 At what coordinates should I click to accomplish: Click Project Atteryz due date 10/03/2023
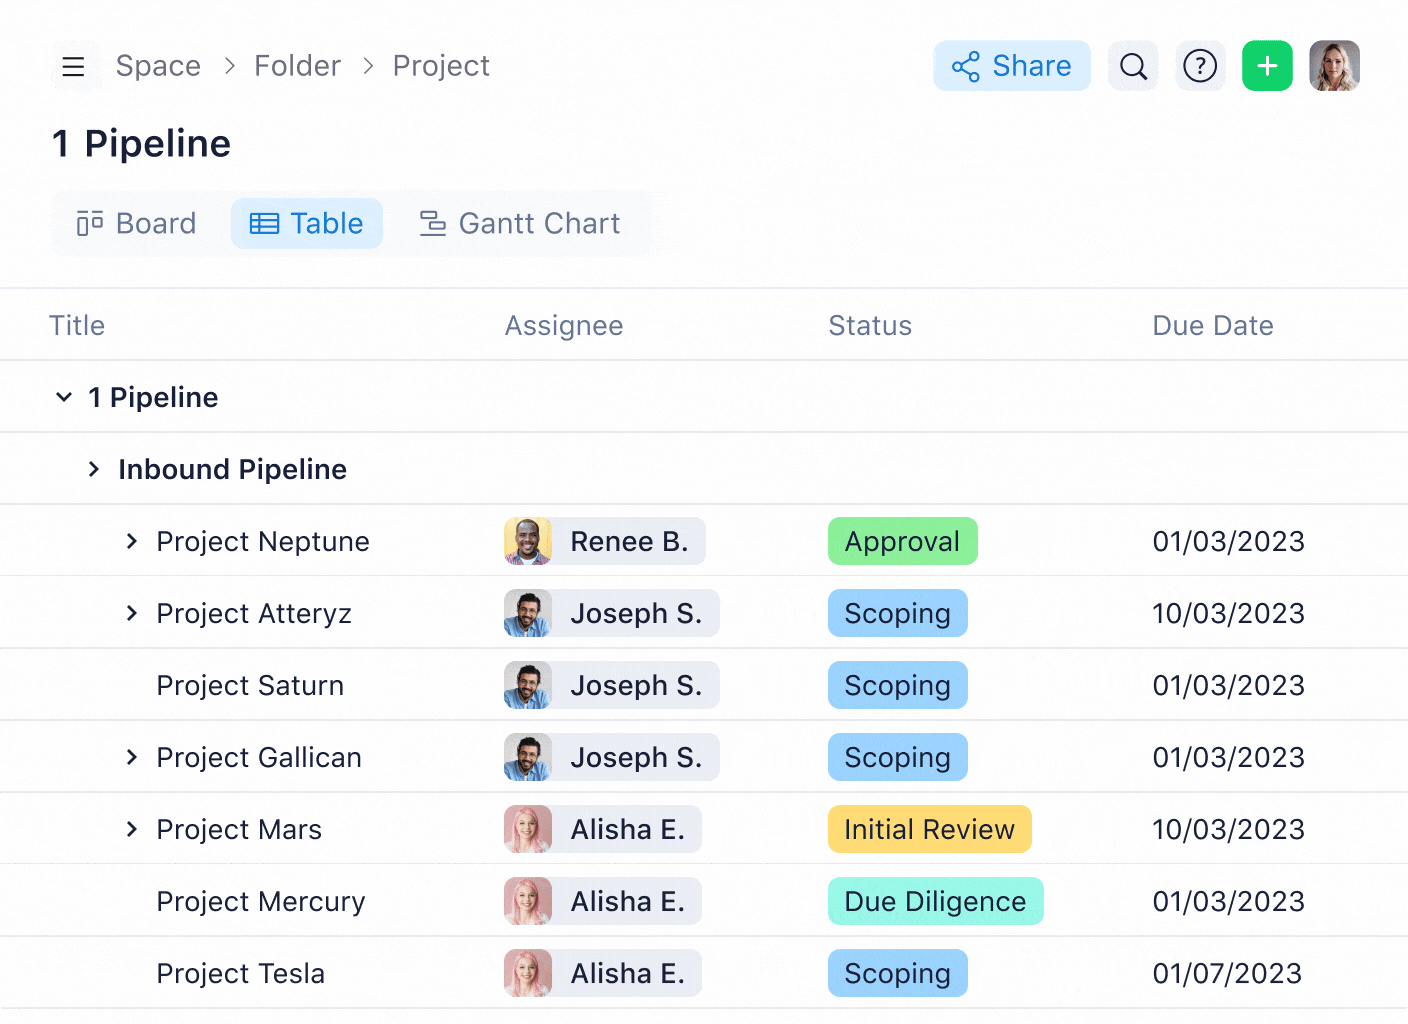[1229, 614]
